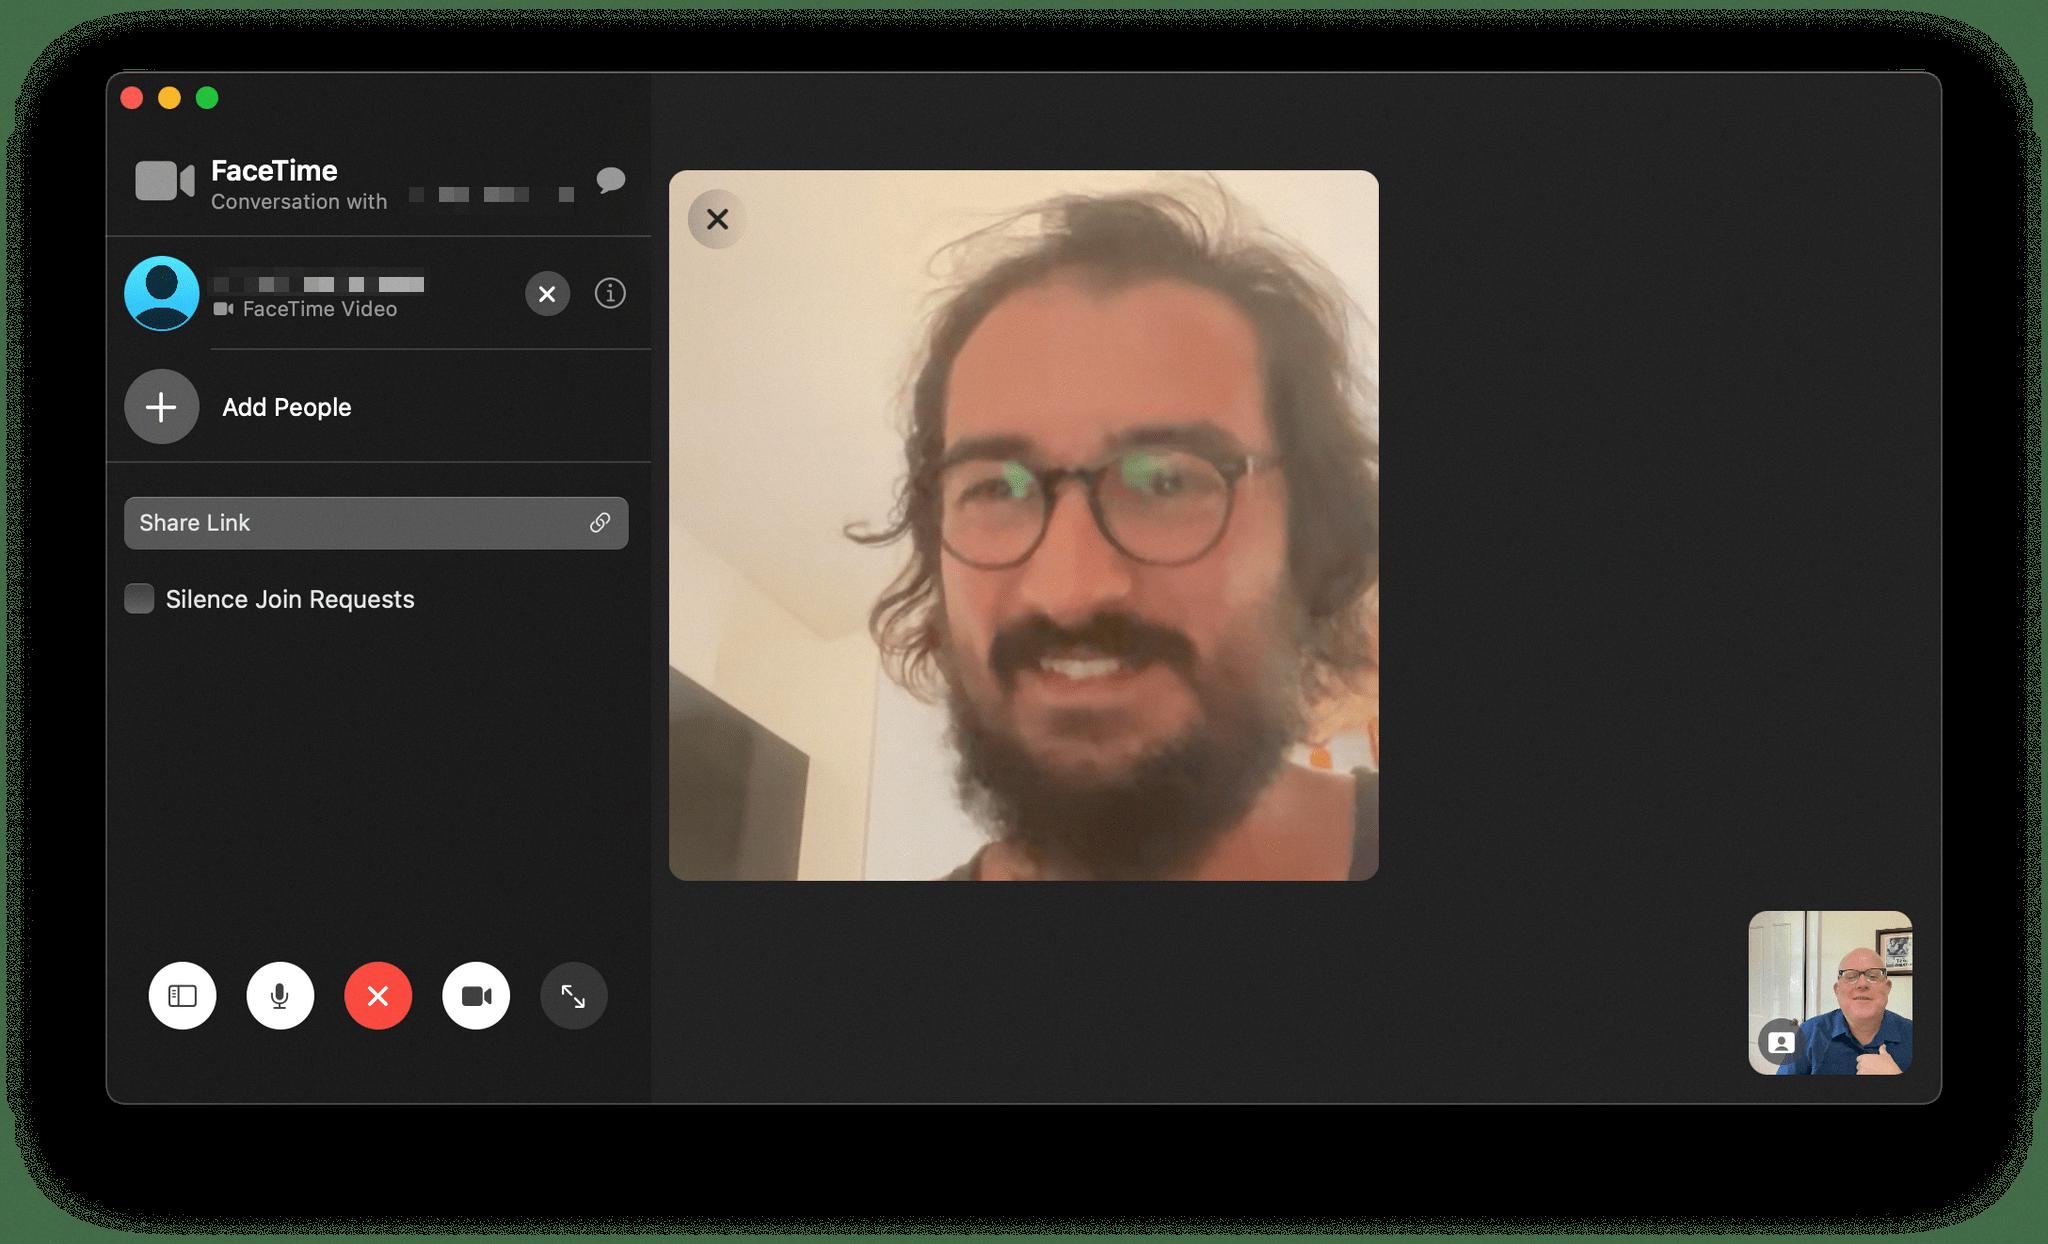Enter full screen with the arrows button
Screen dimensions: 2048x1244
pyautogui.click(x=573, y=996)
